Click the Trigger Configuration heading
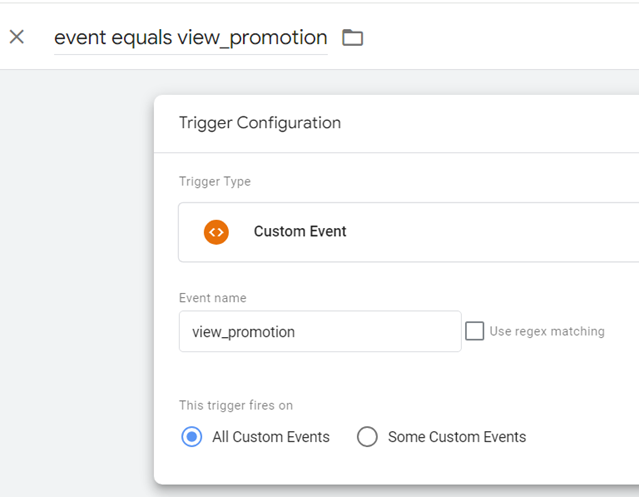Screen dimensions: 639x497 pos(260,123)
